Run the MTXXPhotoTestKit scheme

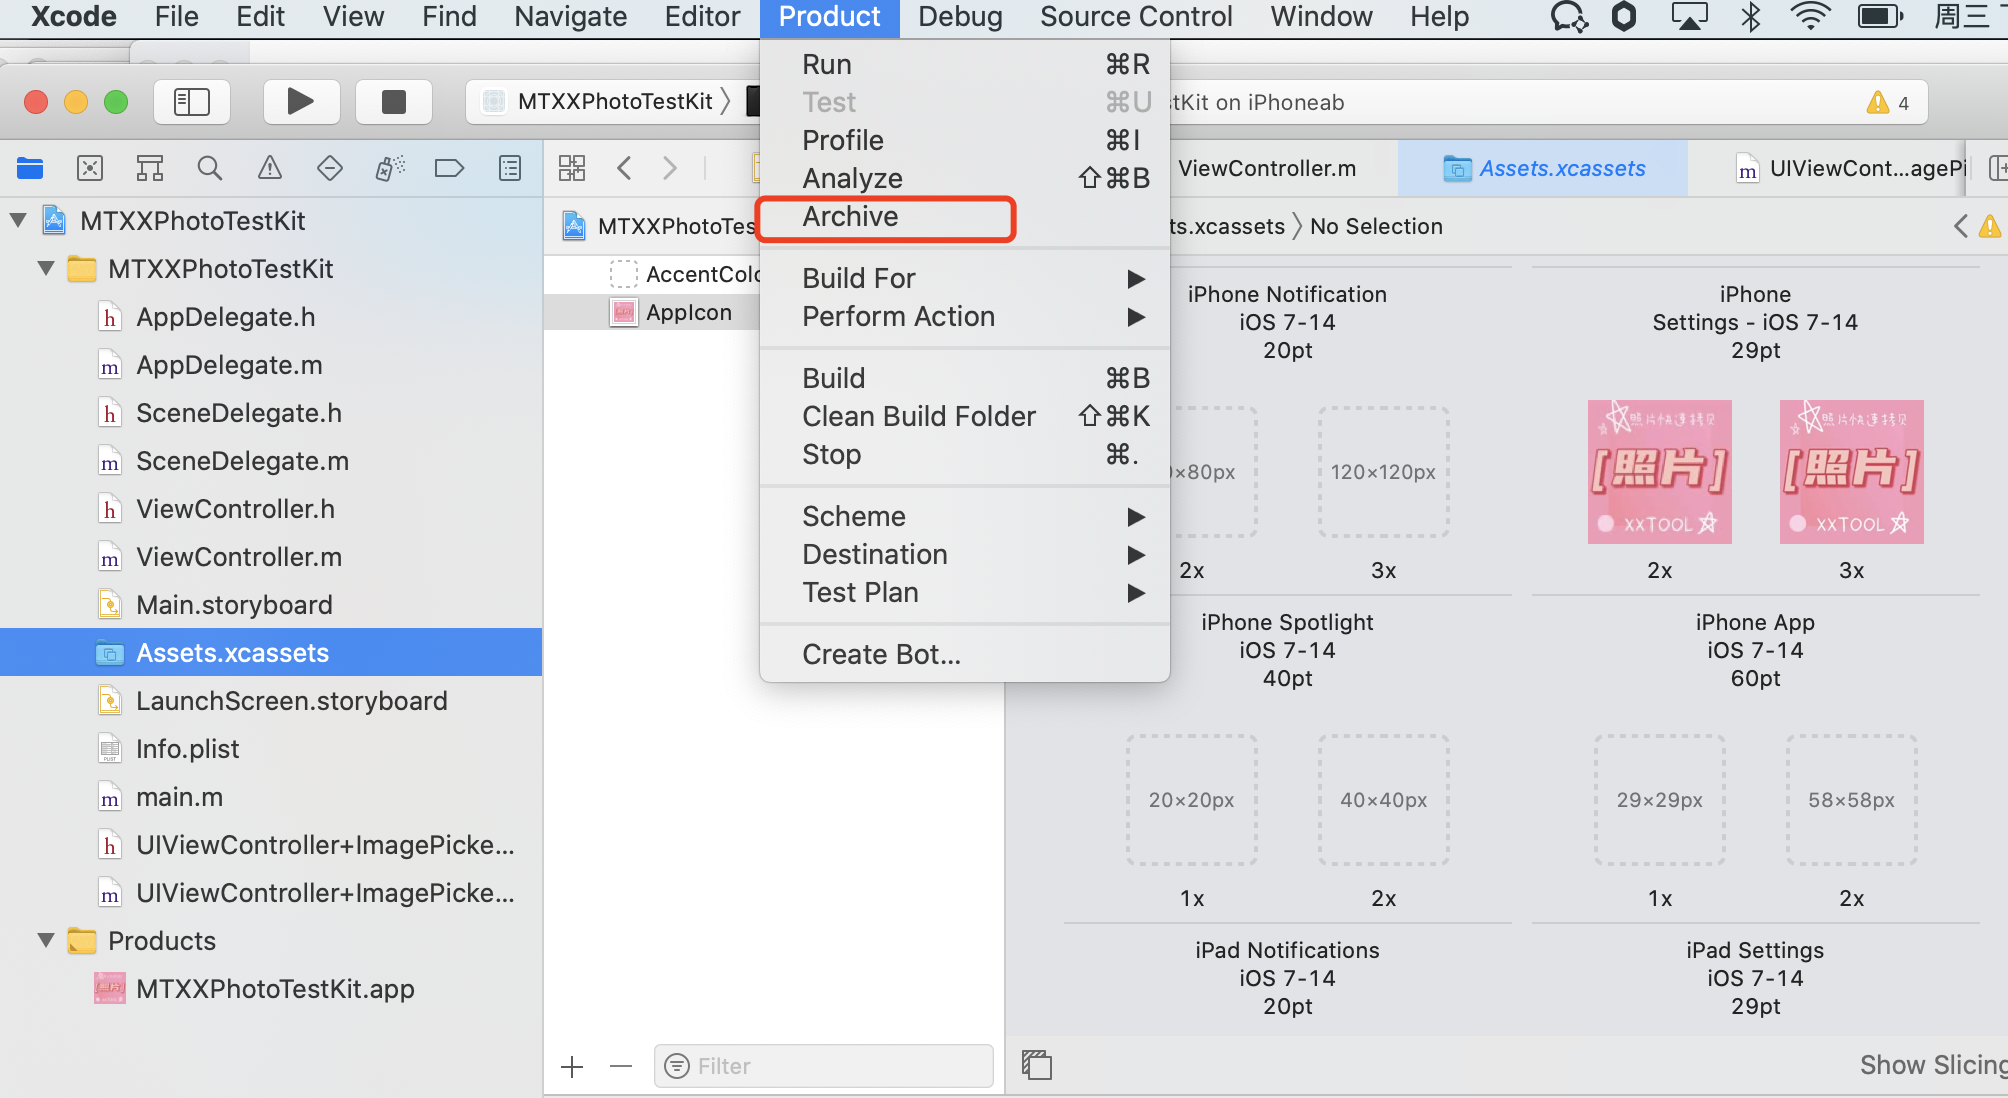click(301, 101)
